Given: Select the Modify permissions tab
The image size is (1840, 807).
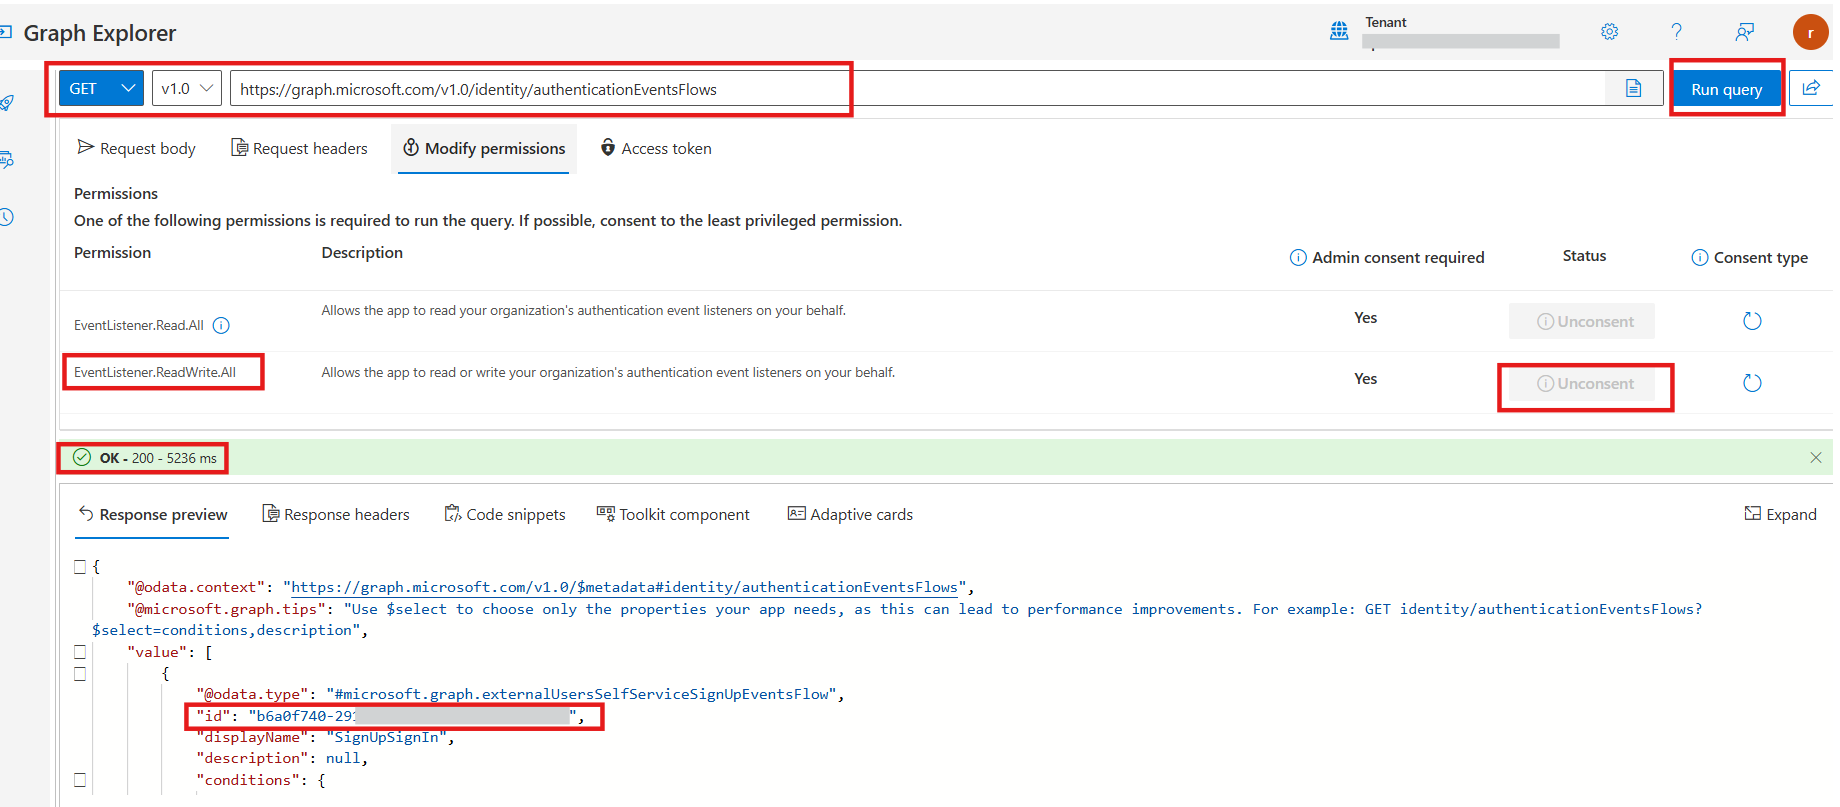Looking at the screenshot, I should click(x=484, y=148).
